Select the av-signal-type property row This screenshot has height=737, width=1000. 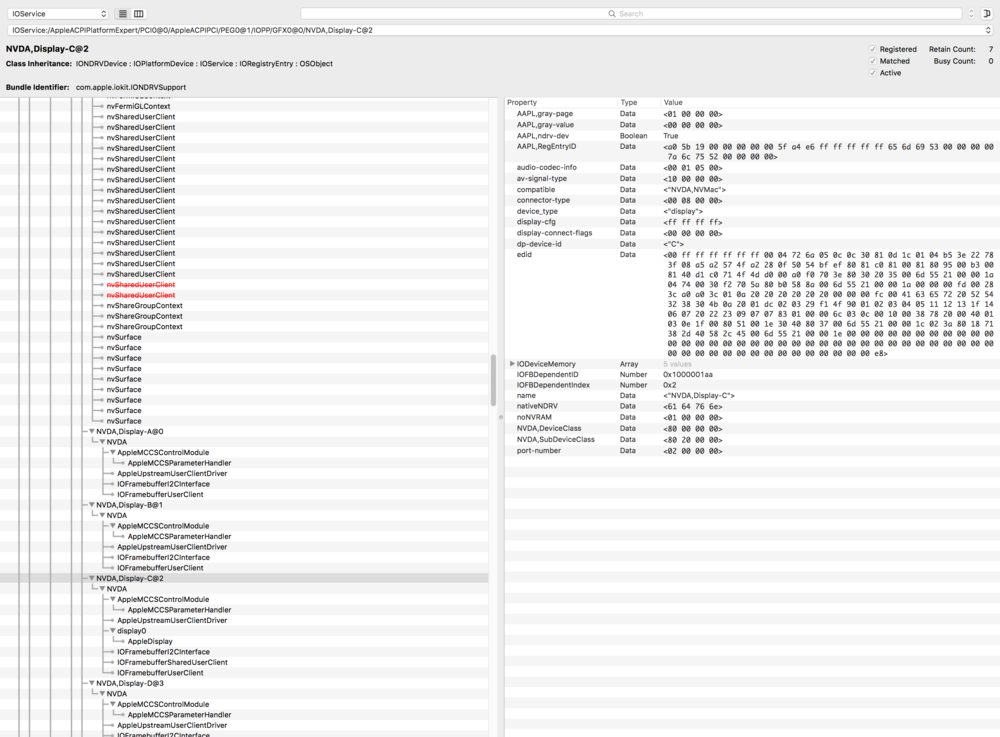click(x=752, y=179)
